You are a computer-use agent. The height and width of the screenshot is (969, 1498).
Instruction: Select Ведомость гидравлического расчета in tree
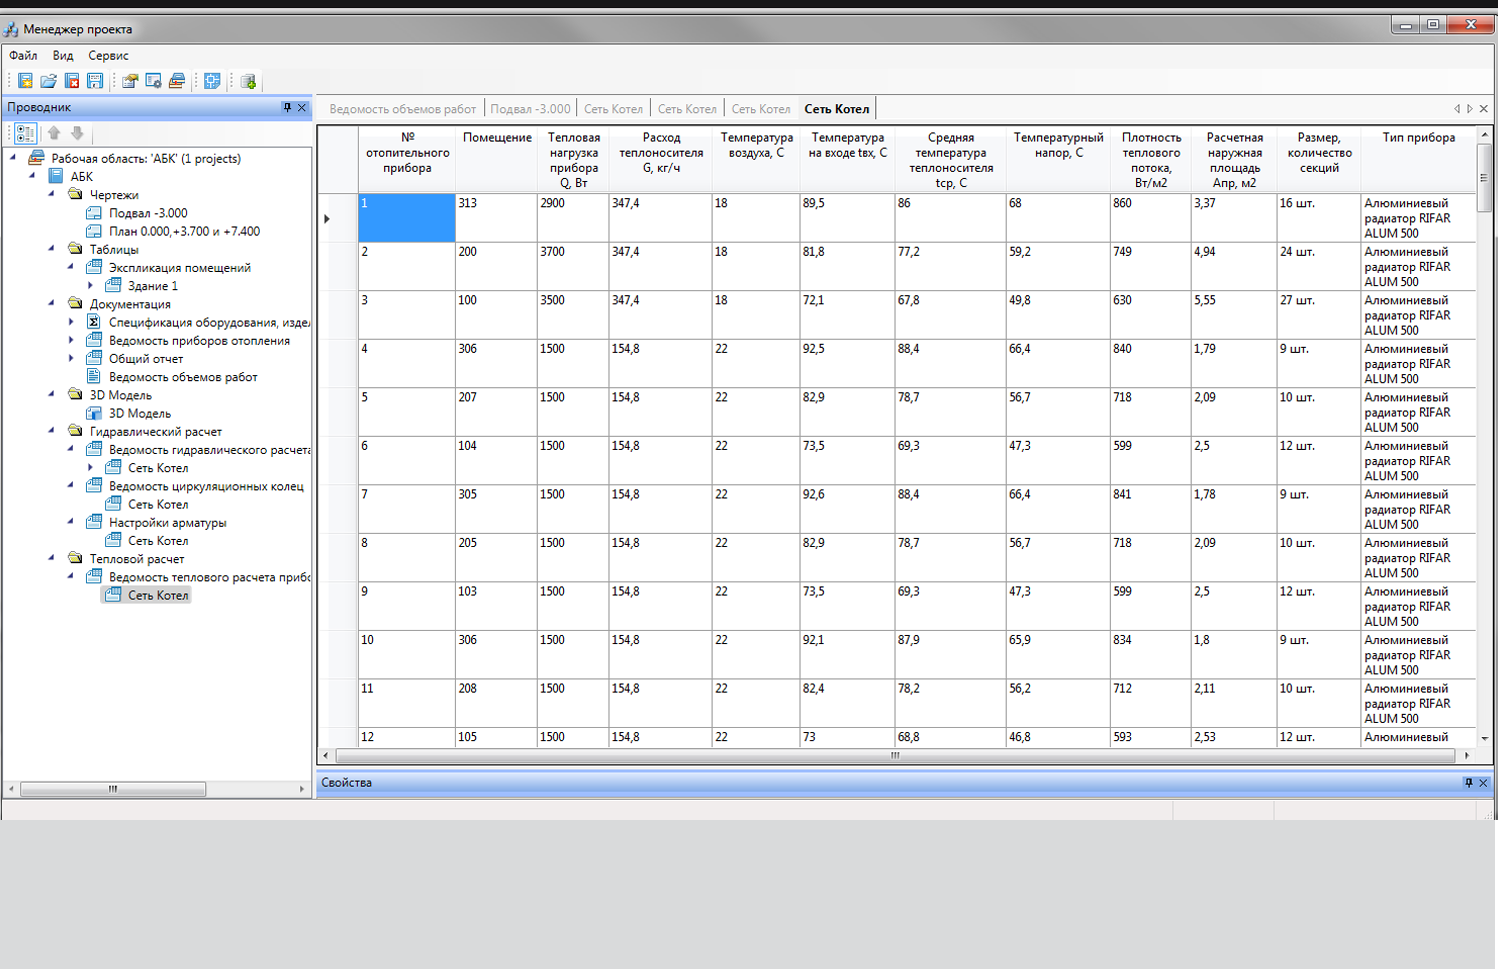(x=209, y=450)
